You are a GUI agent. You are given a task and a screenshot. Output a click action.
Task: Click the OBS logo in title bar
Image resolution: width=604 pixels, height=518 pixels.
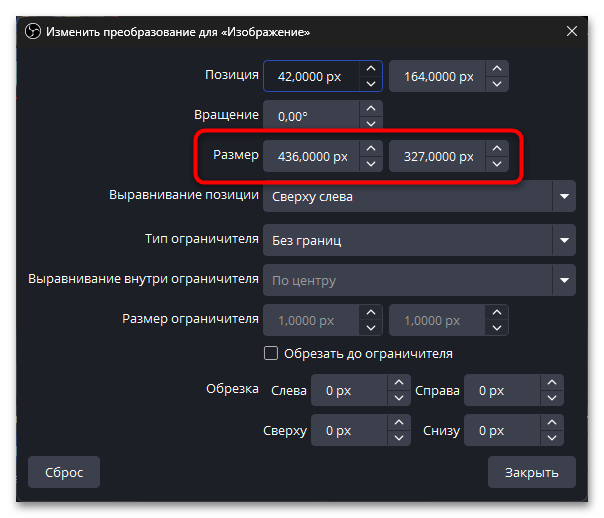(x=33, y=31)
